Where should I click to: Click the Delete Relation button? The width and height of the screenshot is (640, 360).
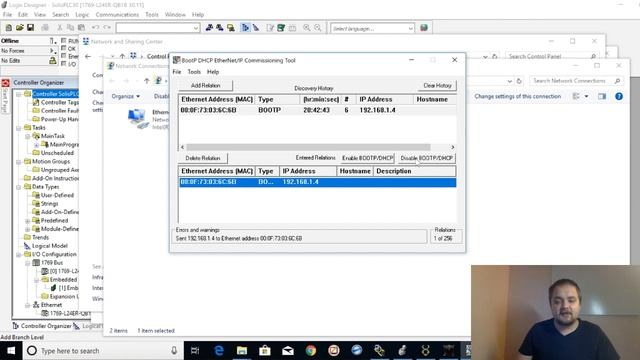tap(203, 158)
